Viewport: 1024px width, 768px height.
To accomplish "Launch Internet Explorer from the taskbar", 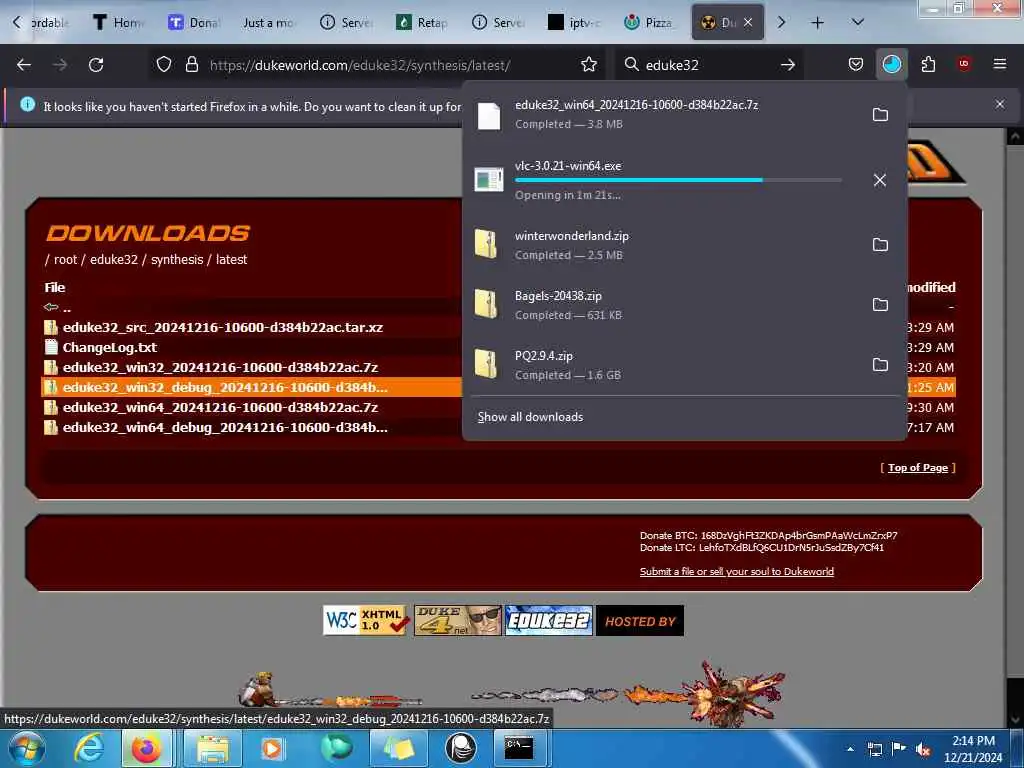I will 89,748.
